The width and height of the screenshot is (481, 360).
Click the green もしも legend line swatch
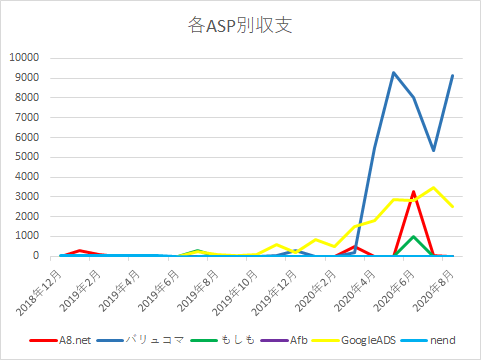coord(204,341)
